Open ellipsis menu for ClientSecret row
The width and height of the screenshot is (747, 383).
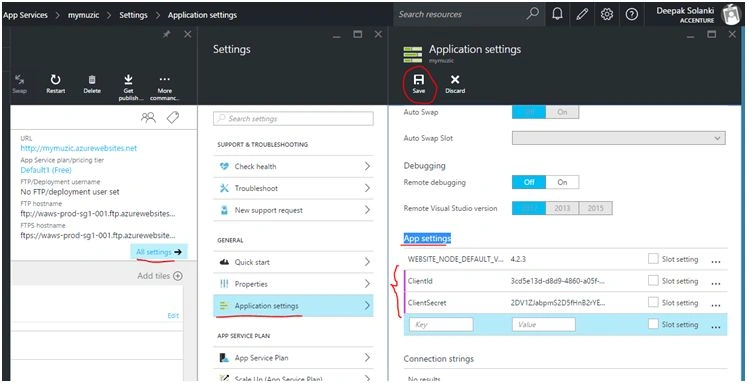(x=716, y=305)
